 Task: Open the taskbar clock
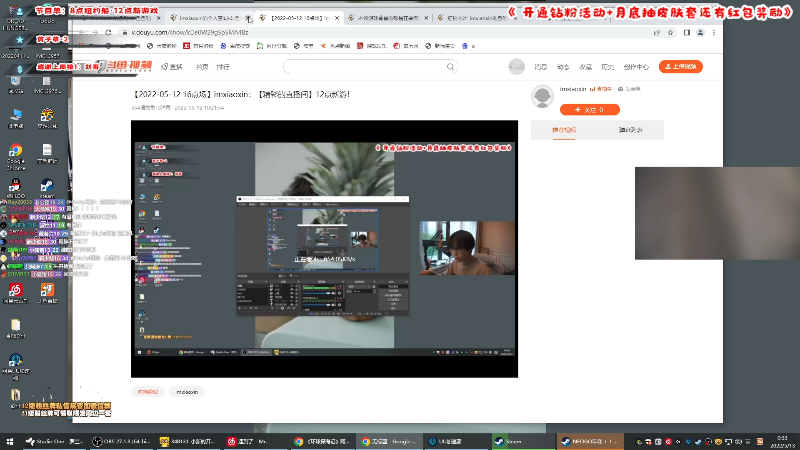783,441
